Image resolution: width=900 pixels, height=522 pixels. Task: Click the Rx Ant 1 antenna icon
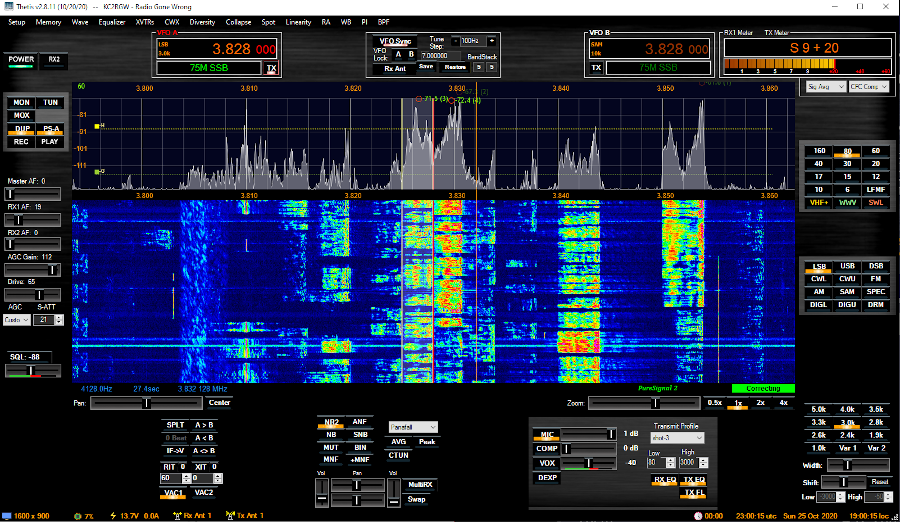coord(177,516)
